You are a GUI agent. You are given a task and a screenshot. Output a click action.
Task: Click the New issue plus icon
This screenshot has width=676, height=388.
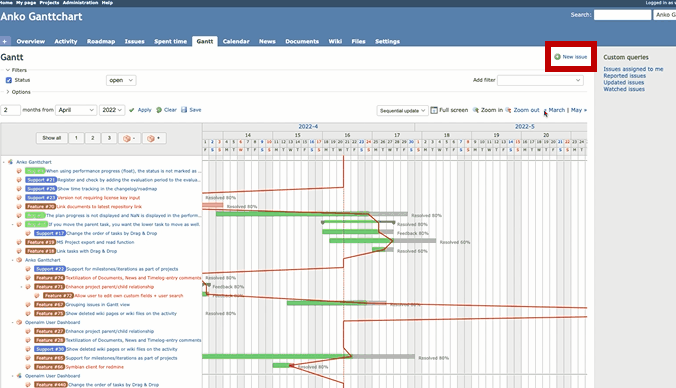pos(557,57)
